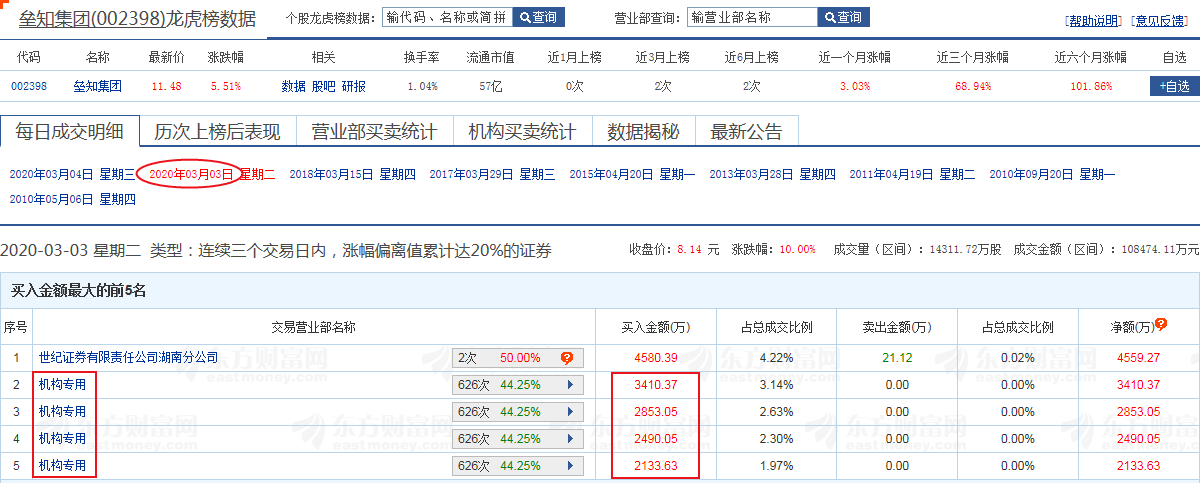This screenshot has height=483, width=1202.
Task: Click the 2.63% ratio cell
Action: click(776, 411)
